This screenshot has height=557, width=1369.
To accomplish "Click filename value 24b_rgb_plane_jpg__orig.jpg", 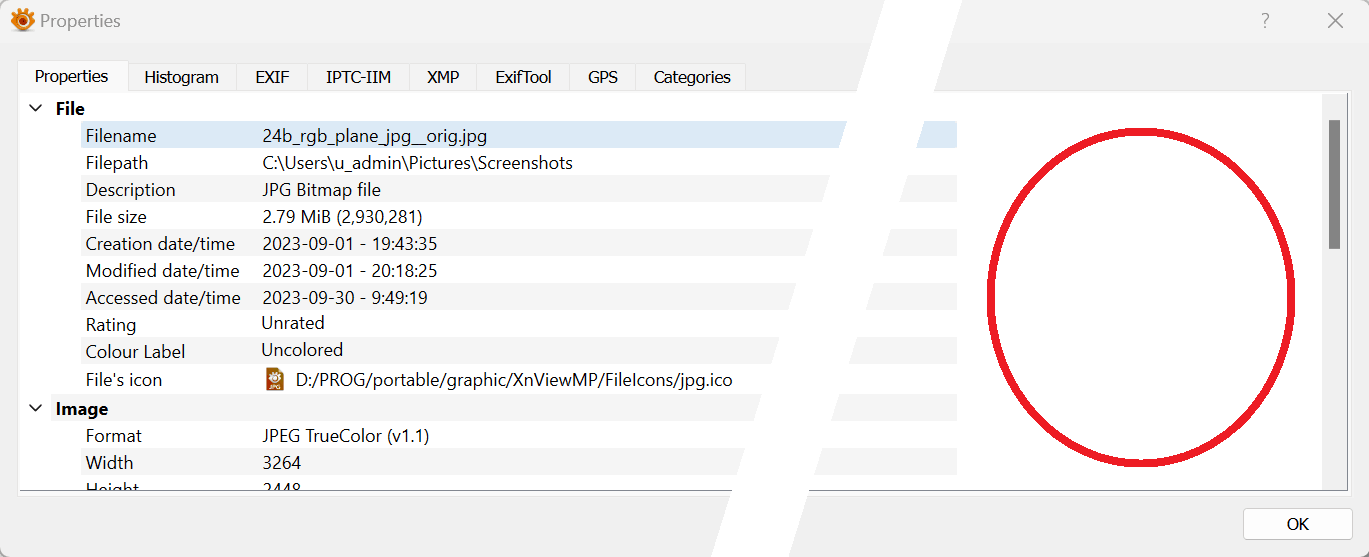I will tap(375, 136).
